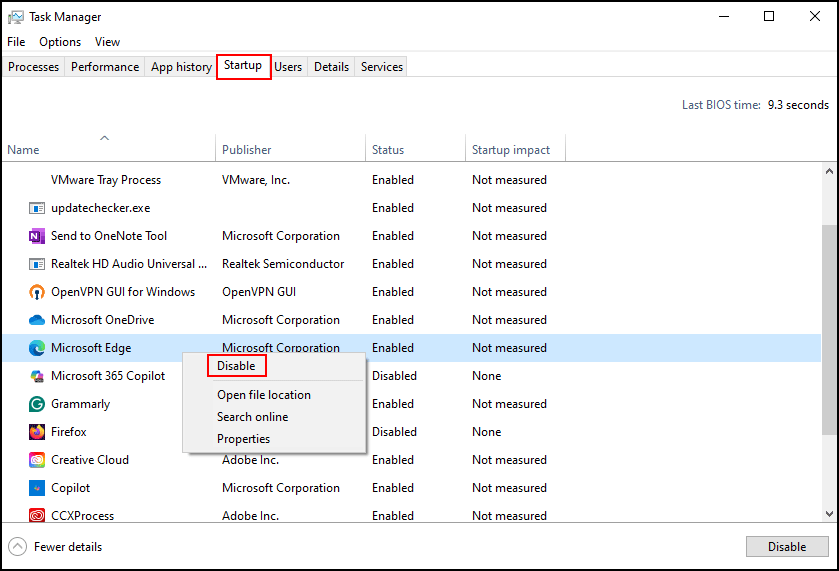
Task: Switch to the Performance tab
Action: pos(105,67)
